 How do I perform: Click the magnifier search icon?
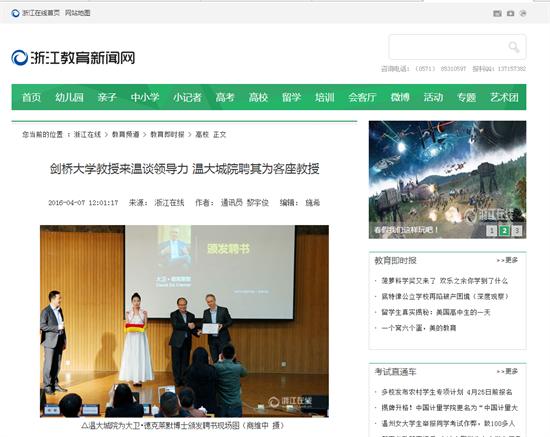(x=514, y=47)
